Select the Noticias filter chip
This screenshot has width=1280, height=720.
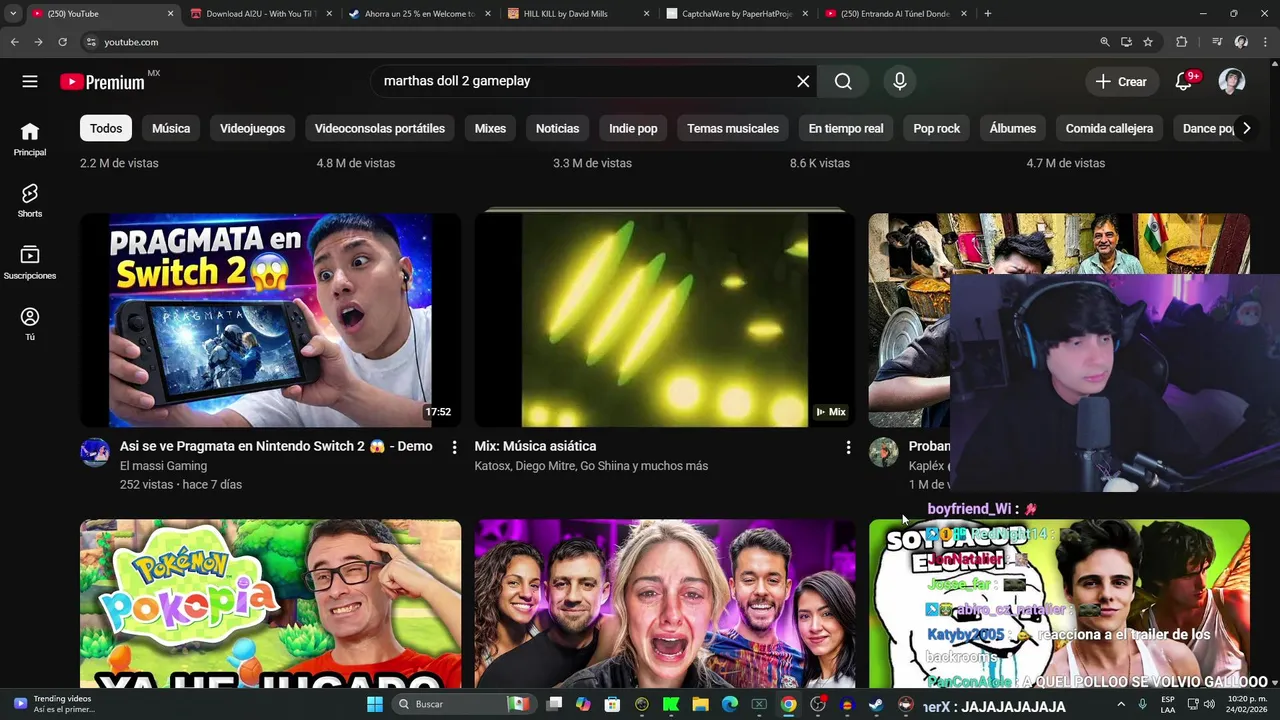(557, 128)
